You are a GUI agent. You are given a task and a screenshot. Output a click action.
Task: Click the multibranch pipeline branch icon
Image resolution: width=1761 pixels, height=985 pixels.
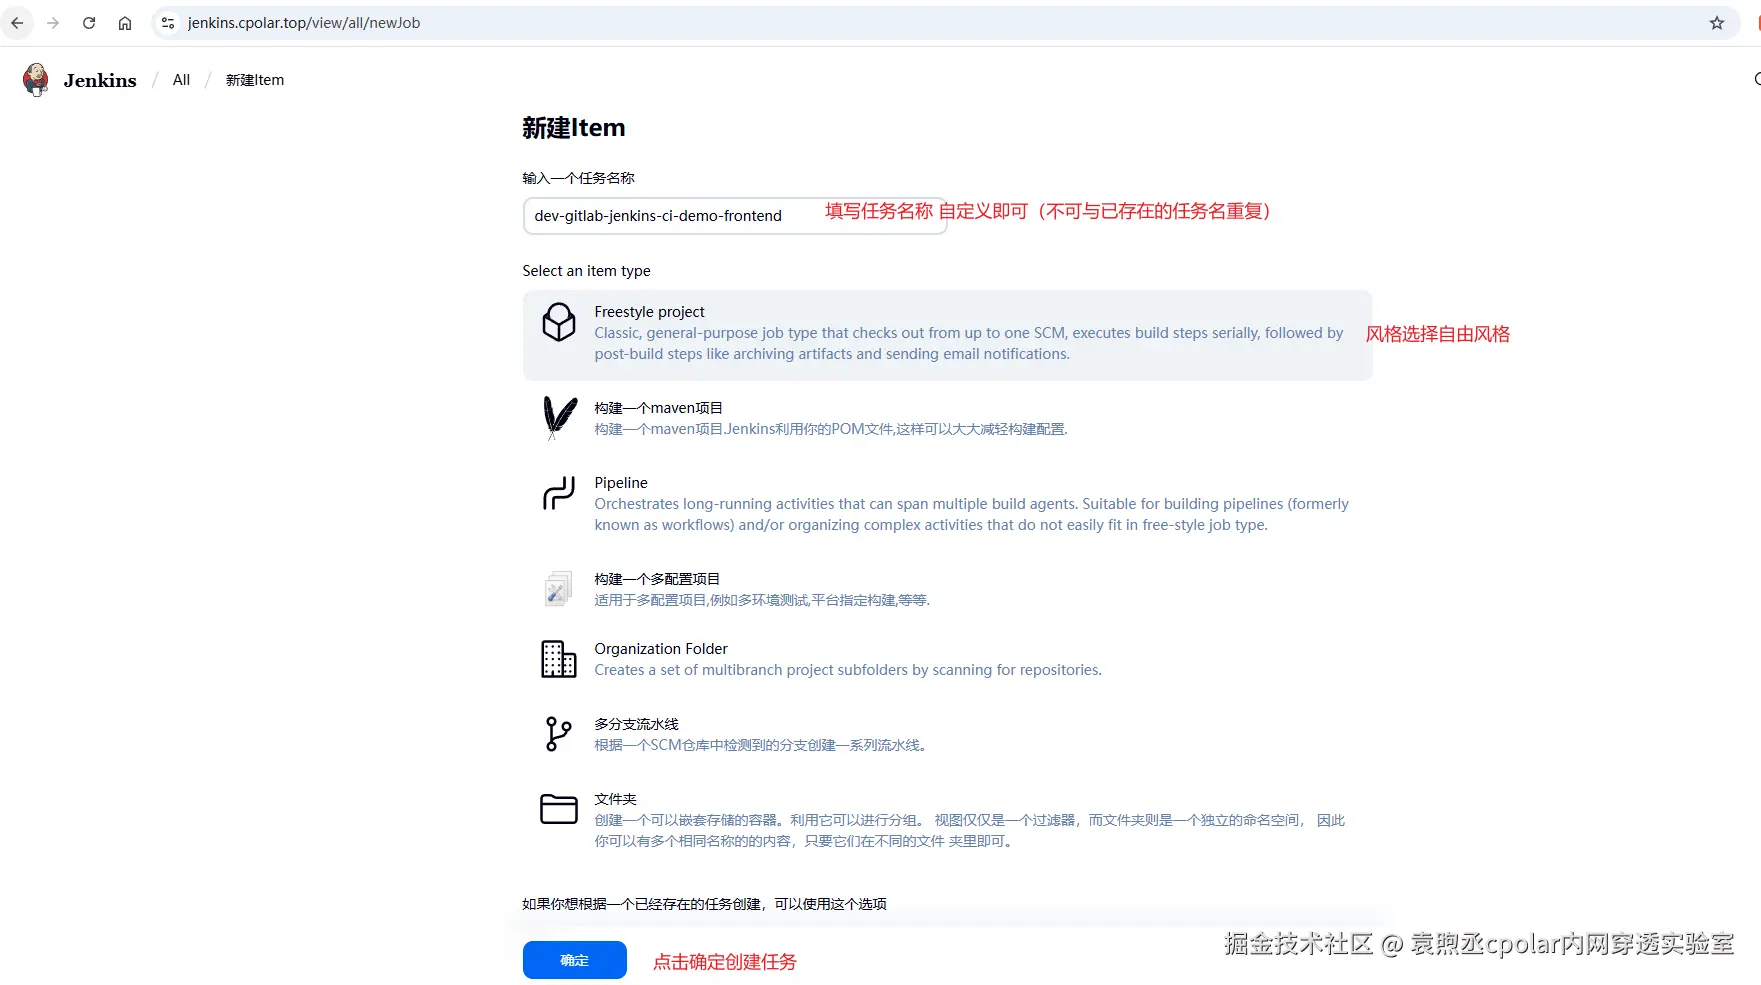(558, 734)
